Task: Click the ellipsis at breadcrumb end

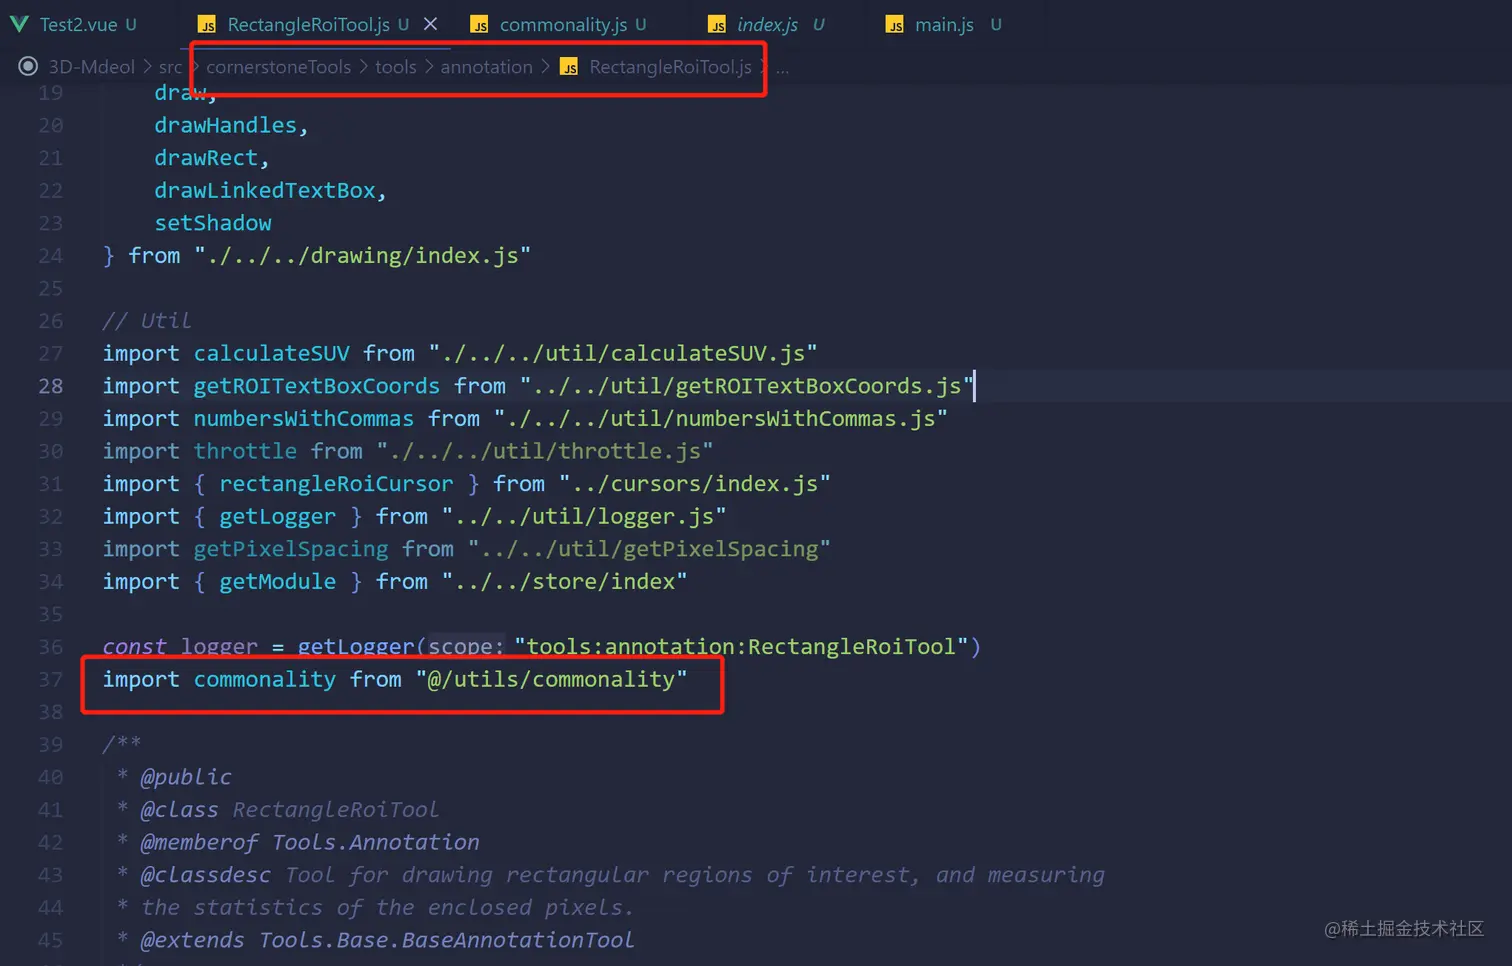Action: (782, 67)
